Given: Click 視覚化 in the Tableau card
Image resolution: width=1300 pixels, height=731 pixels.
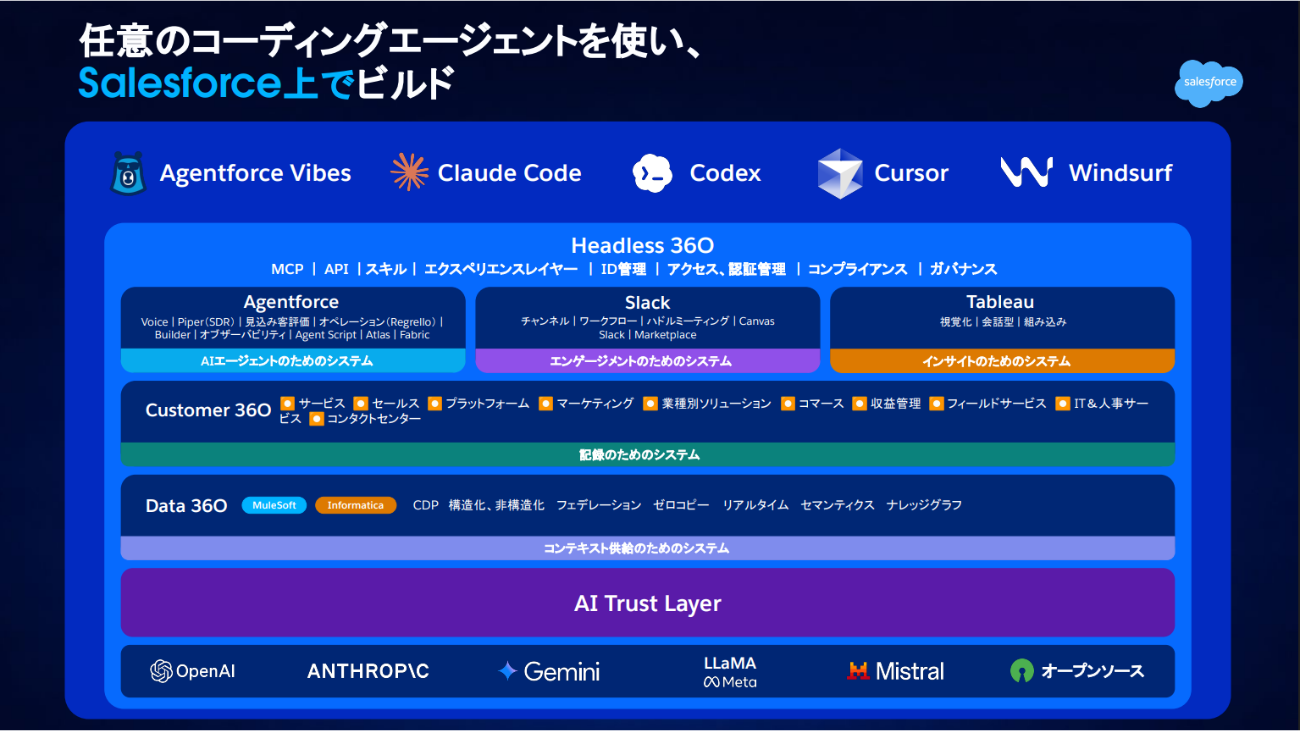Looking at the screenshot, I should click(x=955, y=322).
